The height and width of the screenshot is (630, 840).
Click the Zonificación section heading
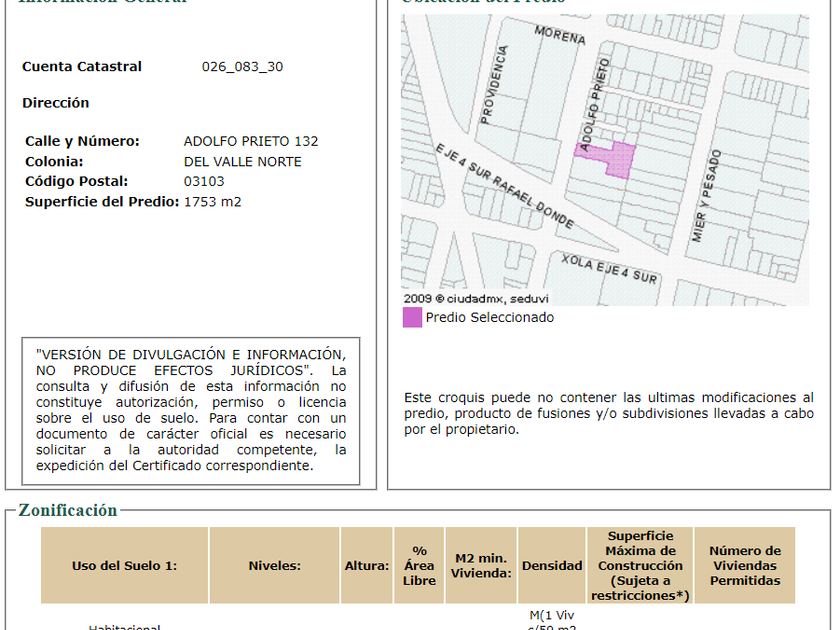(67, 510)
